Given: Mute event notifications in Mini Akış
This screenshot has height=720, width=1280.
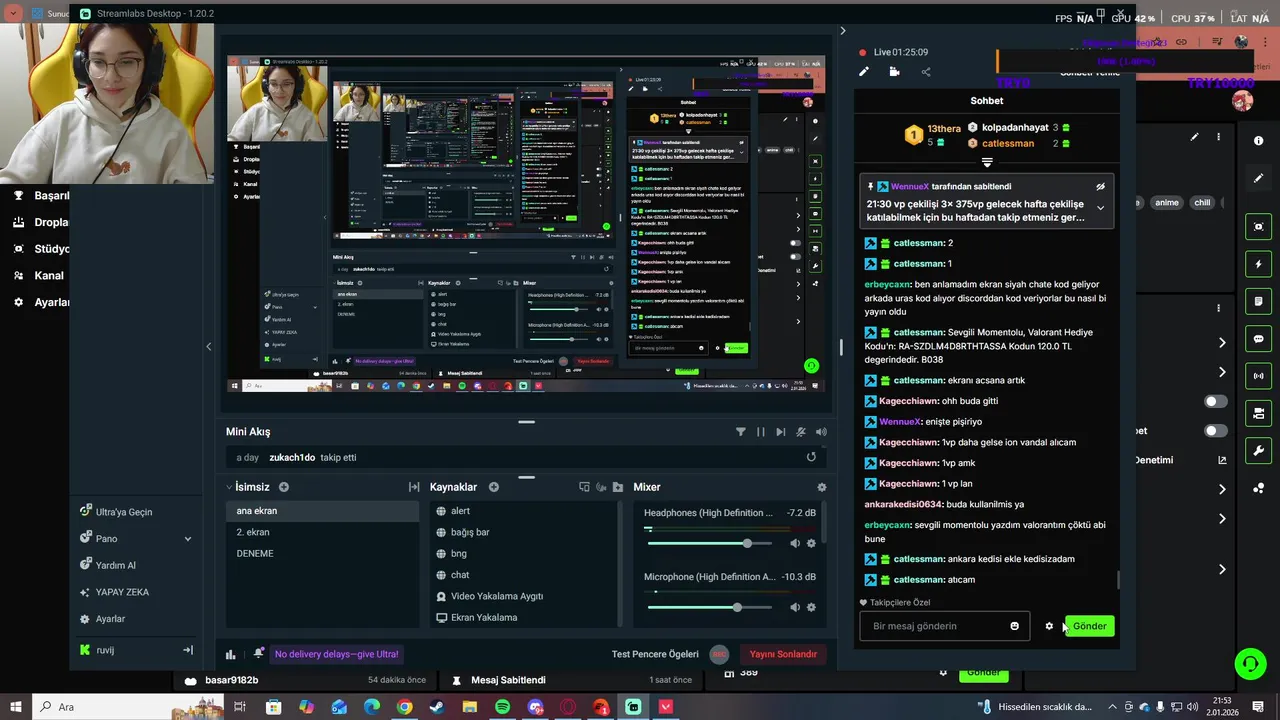Looking at the screenshot, I should click(x=801, y=432).
